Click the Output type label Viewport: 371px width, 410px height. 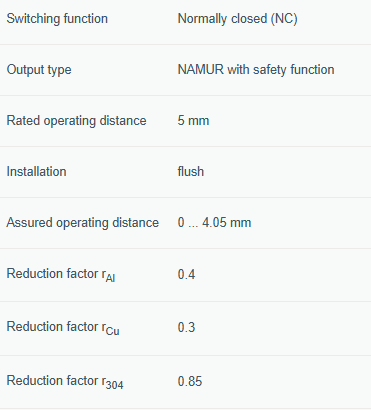tap(39, 70)
